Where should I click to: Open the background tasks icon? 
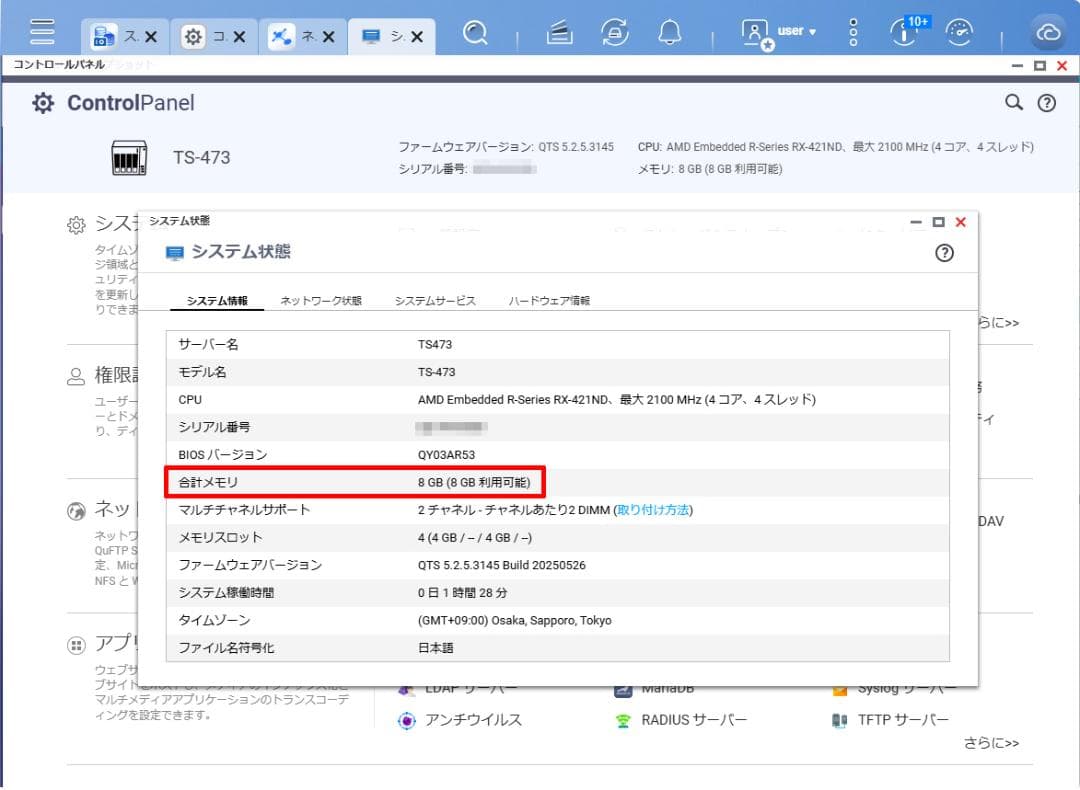(x=560, y=34)
